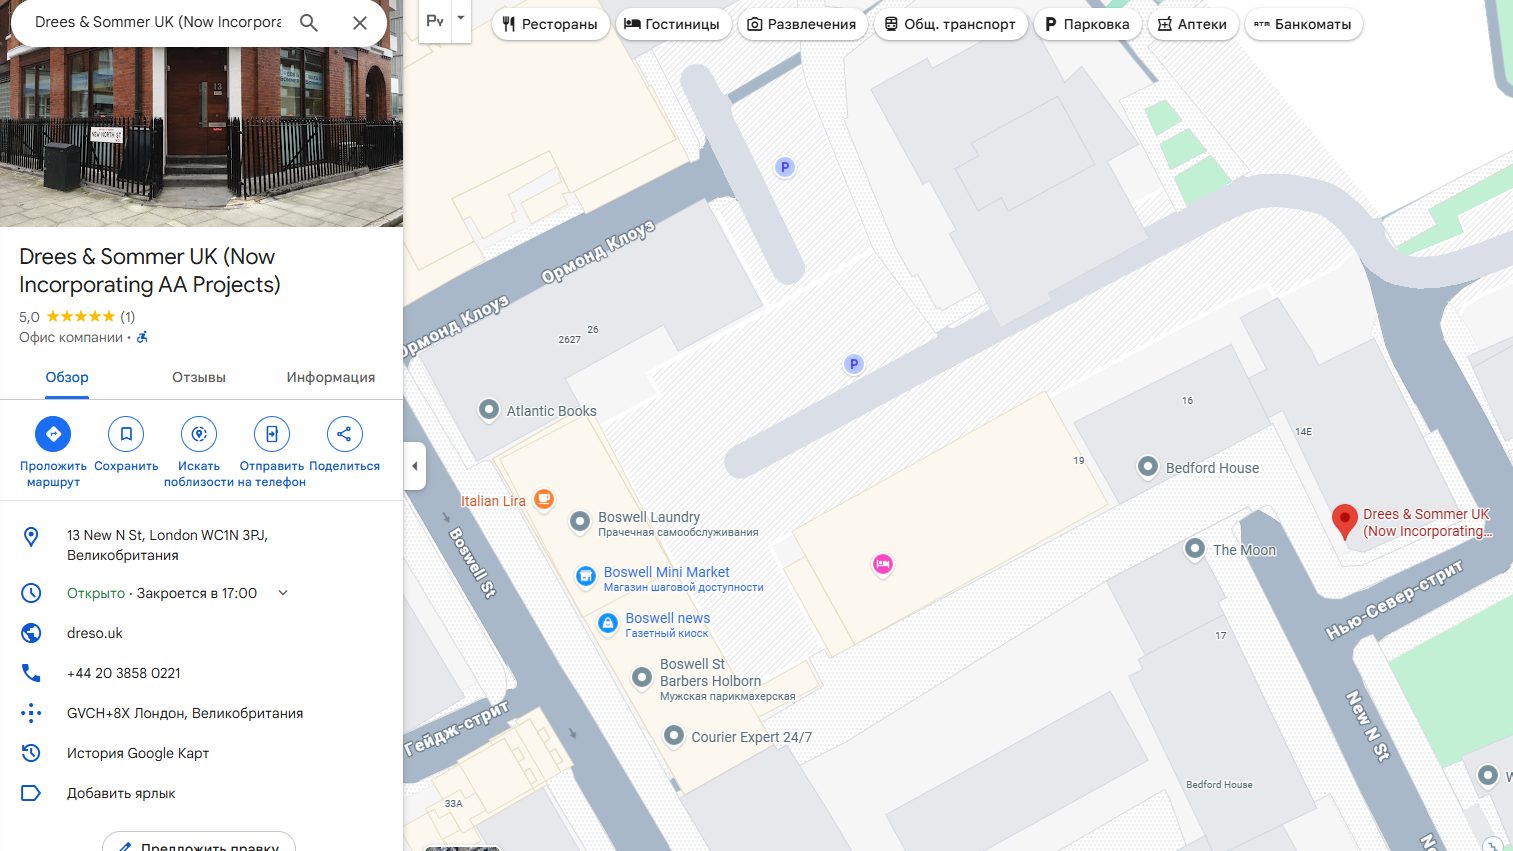Click the search field with Drees & Sommer text
The width and height of the screenshot is (1513, 851).
point(158,22)
